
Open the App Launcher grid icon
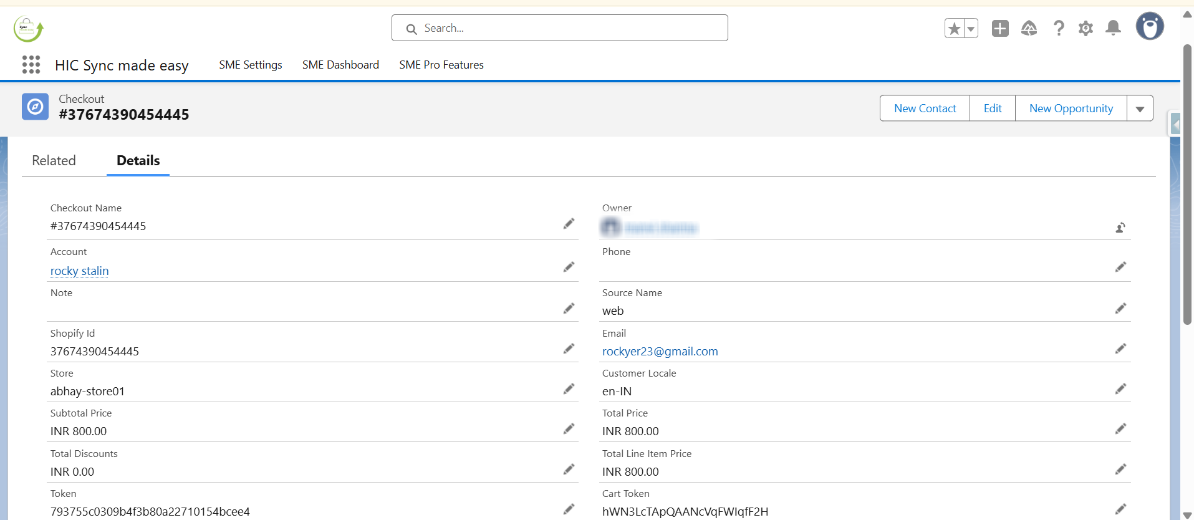pos(31,65)
